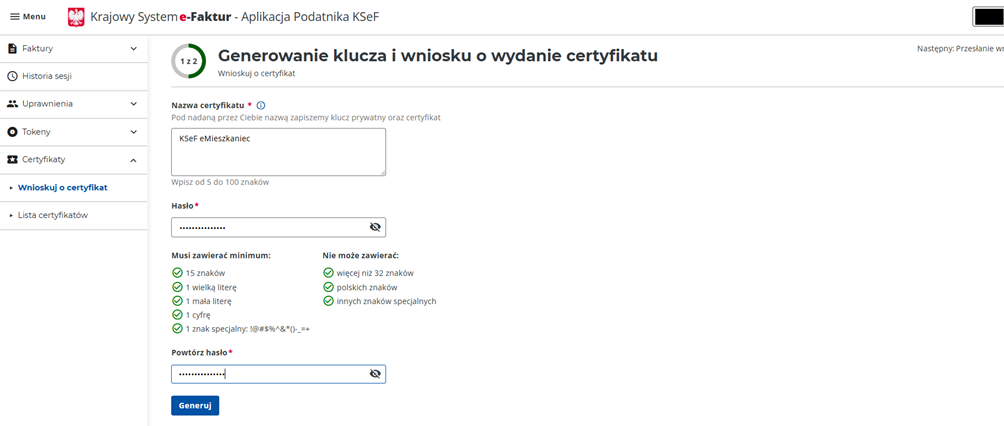Click the Faktury document icon
The image size is (1004, 426).
point(13,48)
